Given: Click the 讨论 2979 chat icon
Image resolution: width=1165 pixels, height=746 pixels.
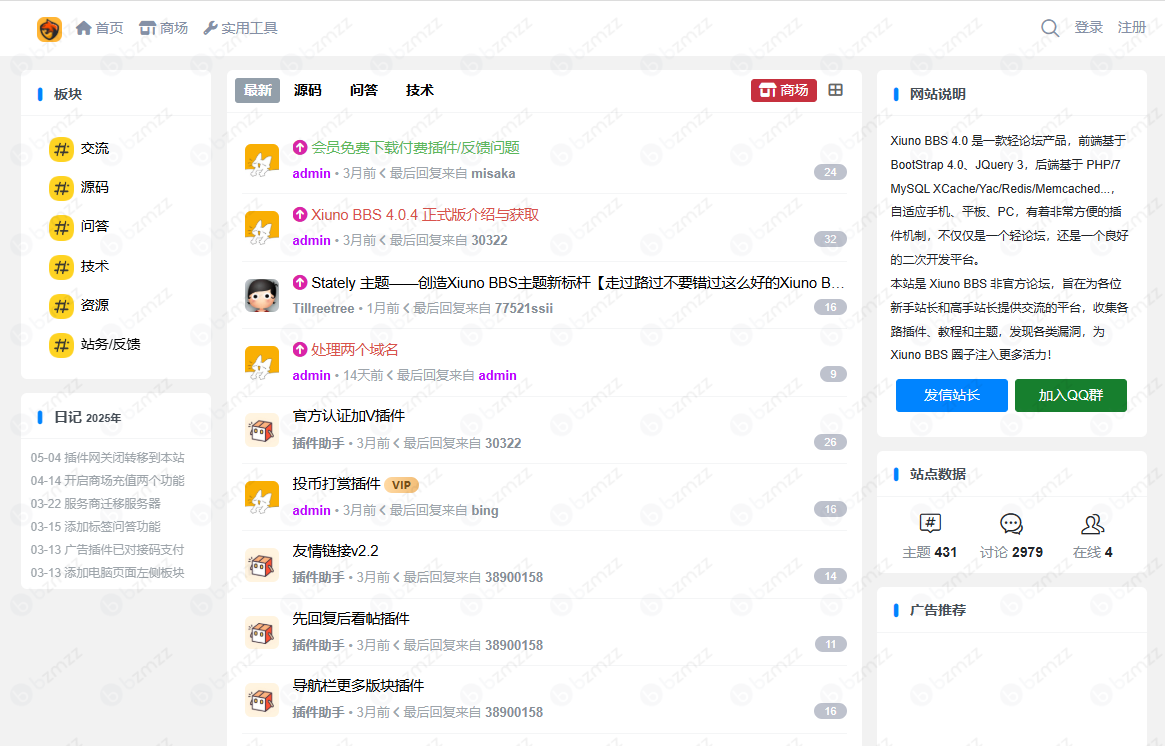Looking at the screenshot, I should point(1011,524).
